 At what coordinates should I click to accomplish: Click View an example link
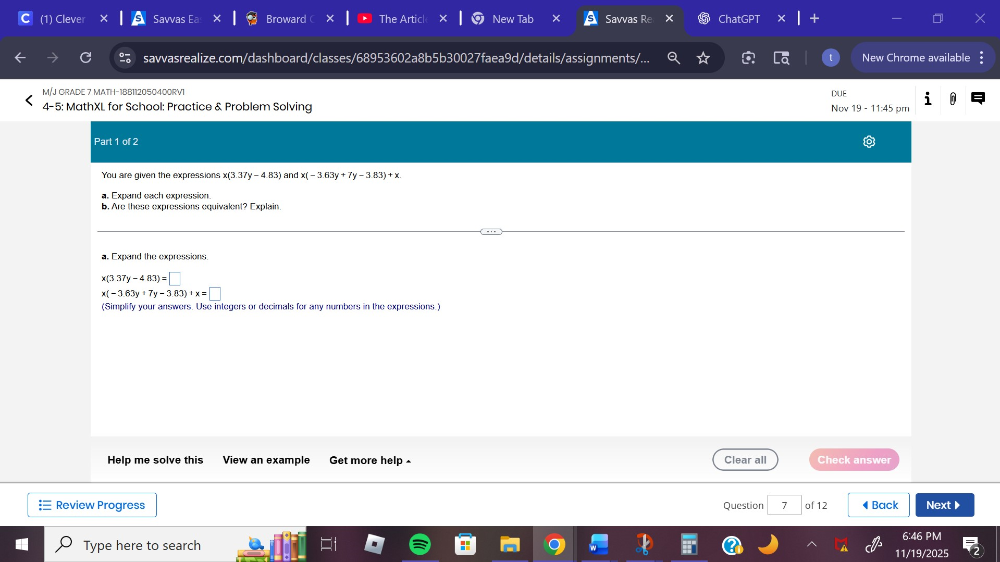click(x=266, y=460)
